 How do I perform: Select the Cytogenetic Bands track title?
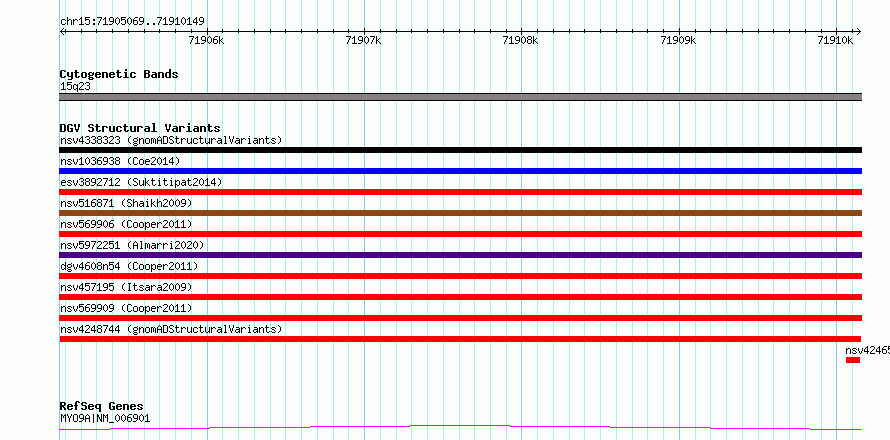coord(119,74)
